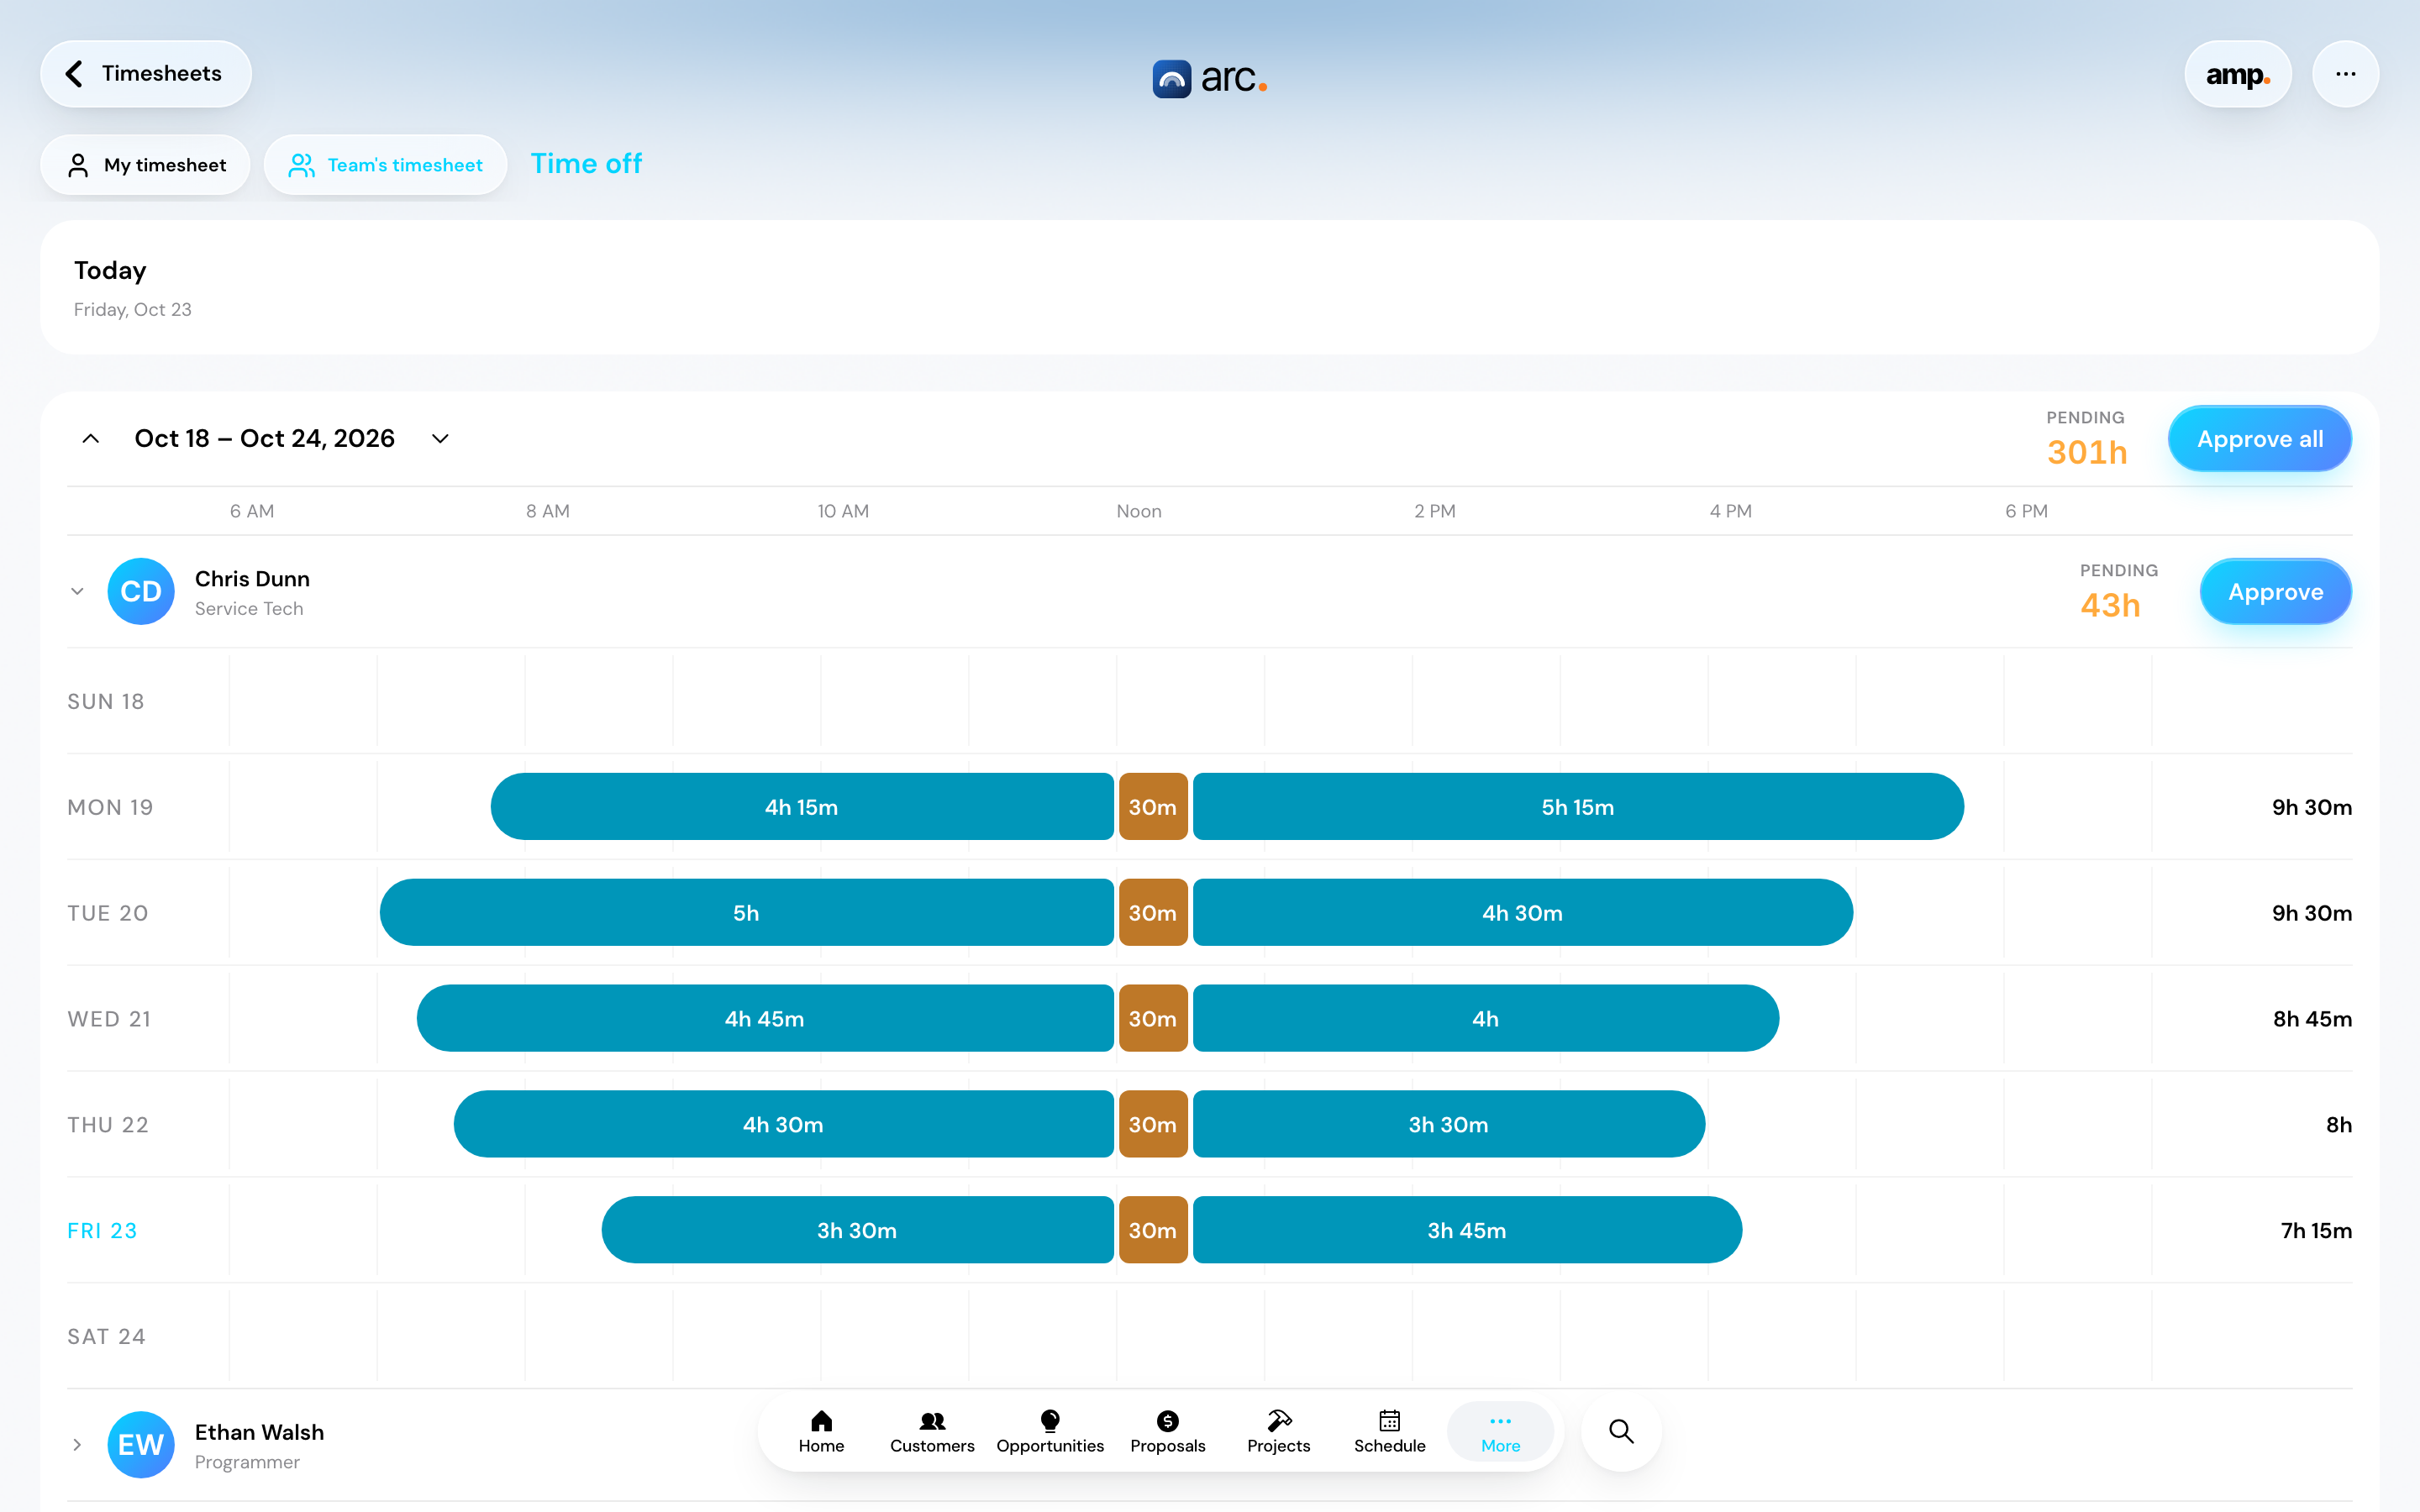
Task: Open week dropdown next to Oct 24, 2026
Action: (x=440, y=439)
